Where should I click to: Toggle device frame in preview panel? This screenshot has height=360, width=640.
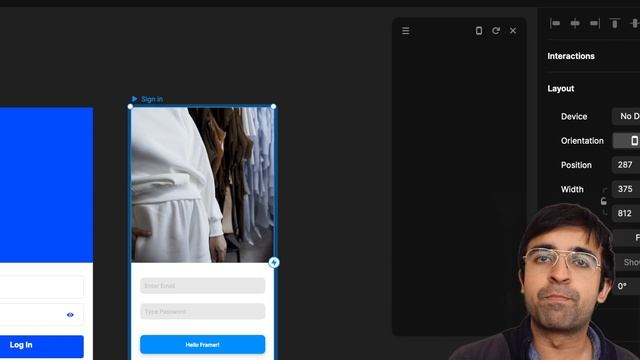pos(479,31)
